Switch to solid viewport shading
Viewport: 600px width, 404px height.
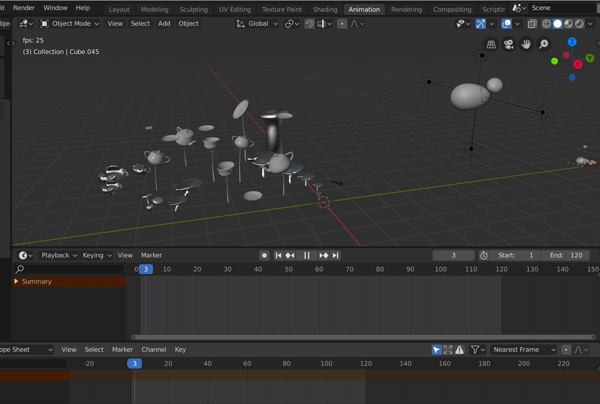point(558,24)
